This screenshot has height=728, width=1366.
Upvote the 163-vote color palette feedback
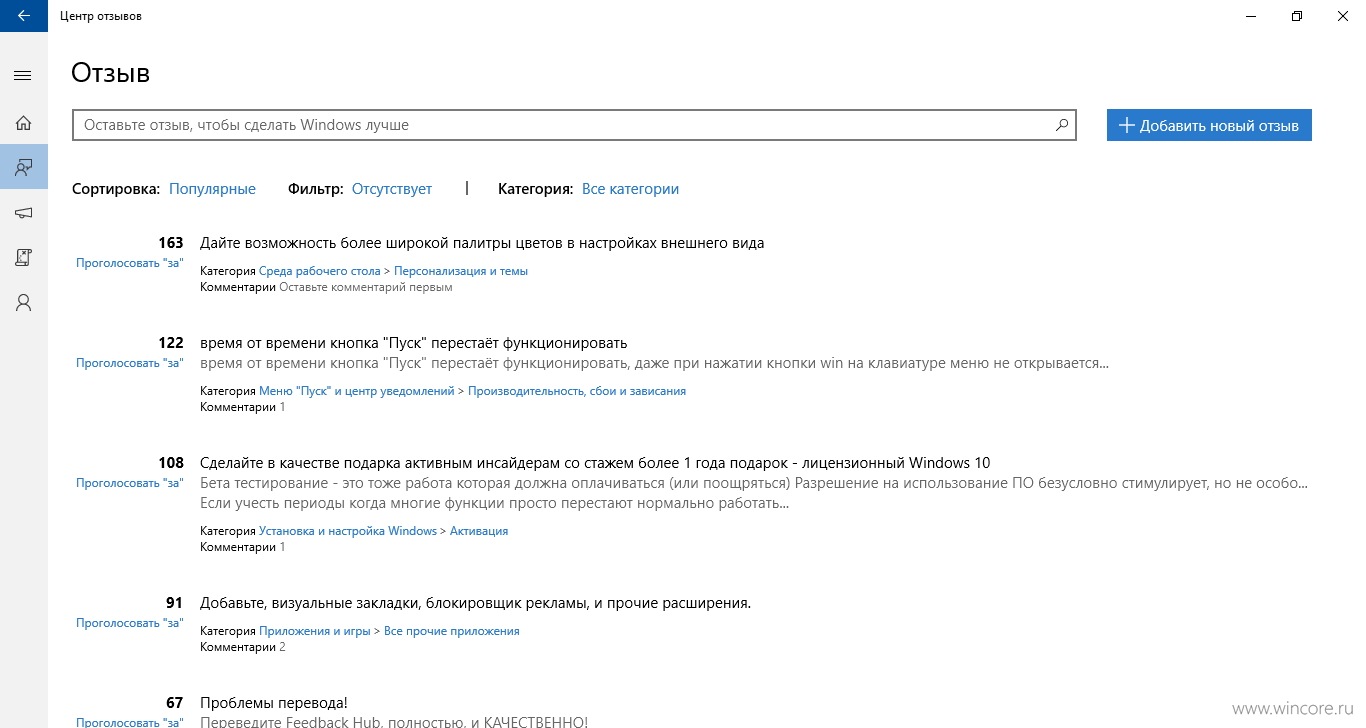click(130, 263)
